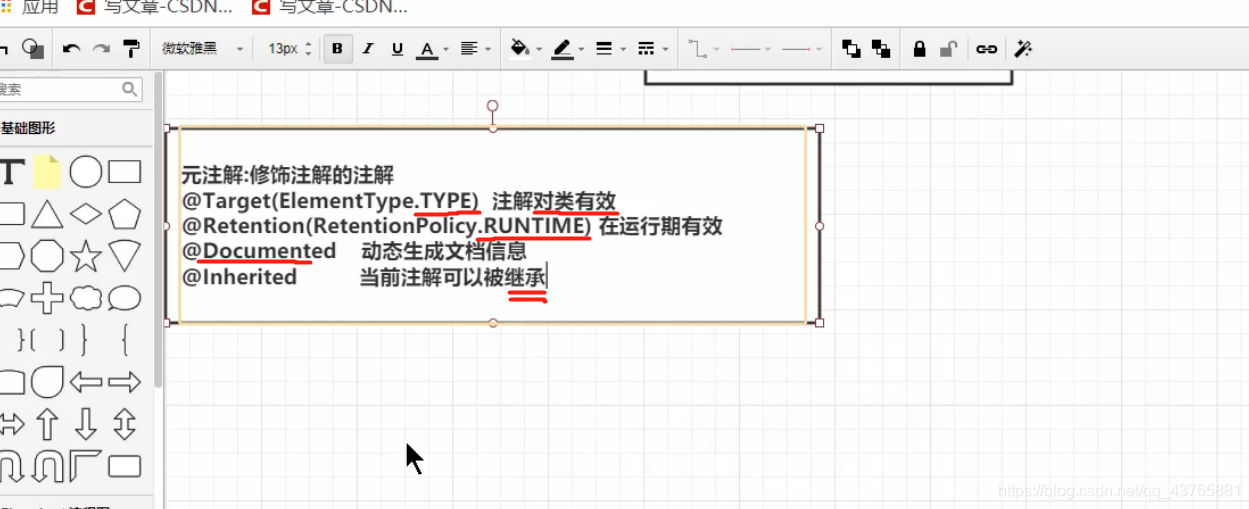Open the connector type dropdown
The height and width of the screenshot is (509, 1249).
click(x=703, y=49)
